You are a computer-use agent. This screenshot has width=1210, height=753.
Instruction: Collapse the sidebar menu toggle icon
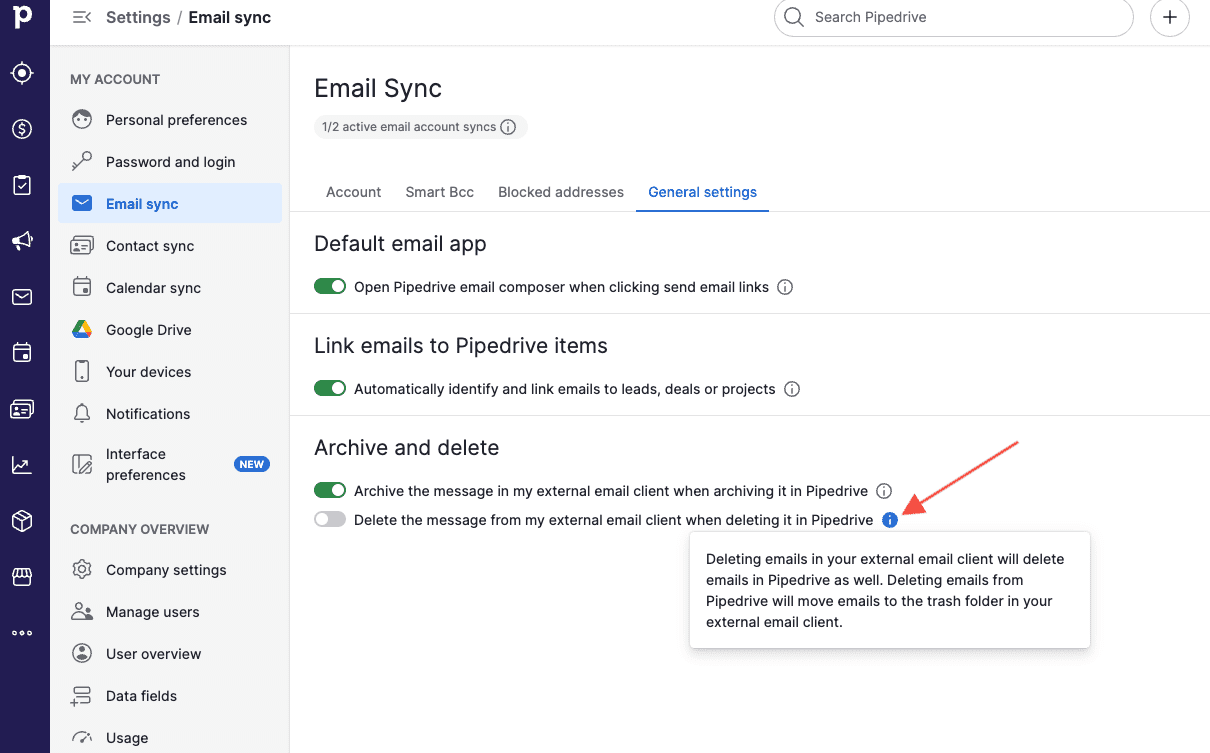click(82, 17)
